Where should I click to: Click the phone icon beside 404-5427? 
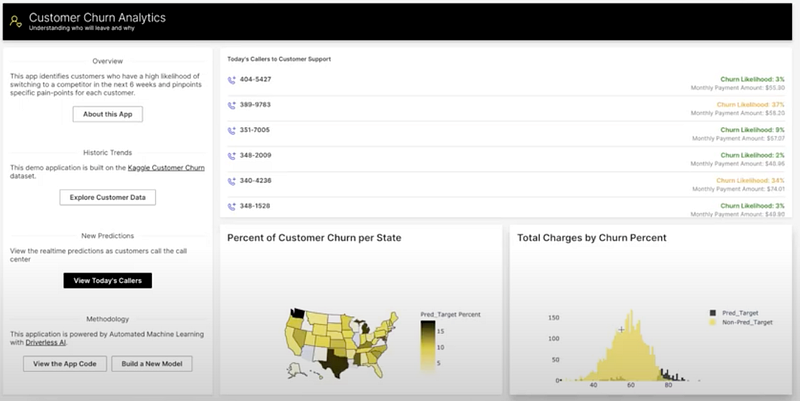tap(232, 79)
